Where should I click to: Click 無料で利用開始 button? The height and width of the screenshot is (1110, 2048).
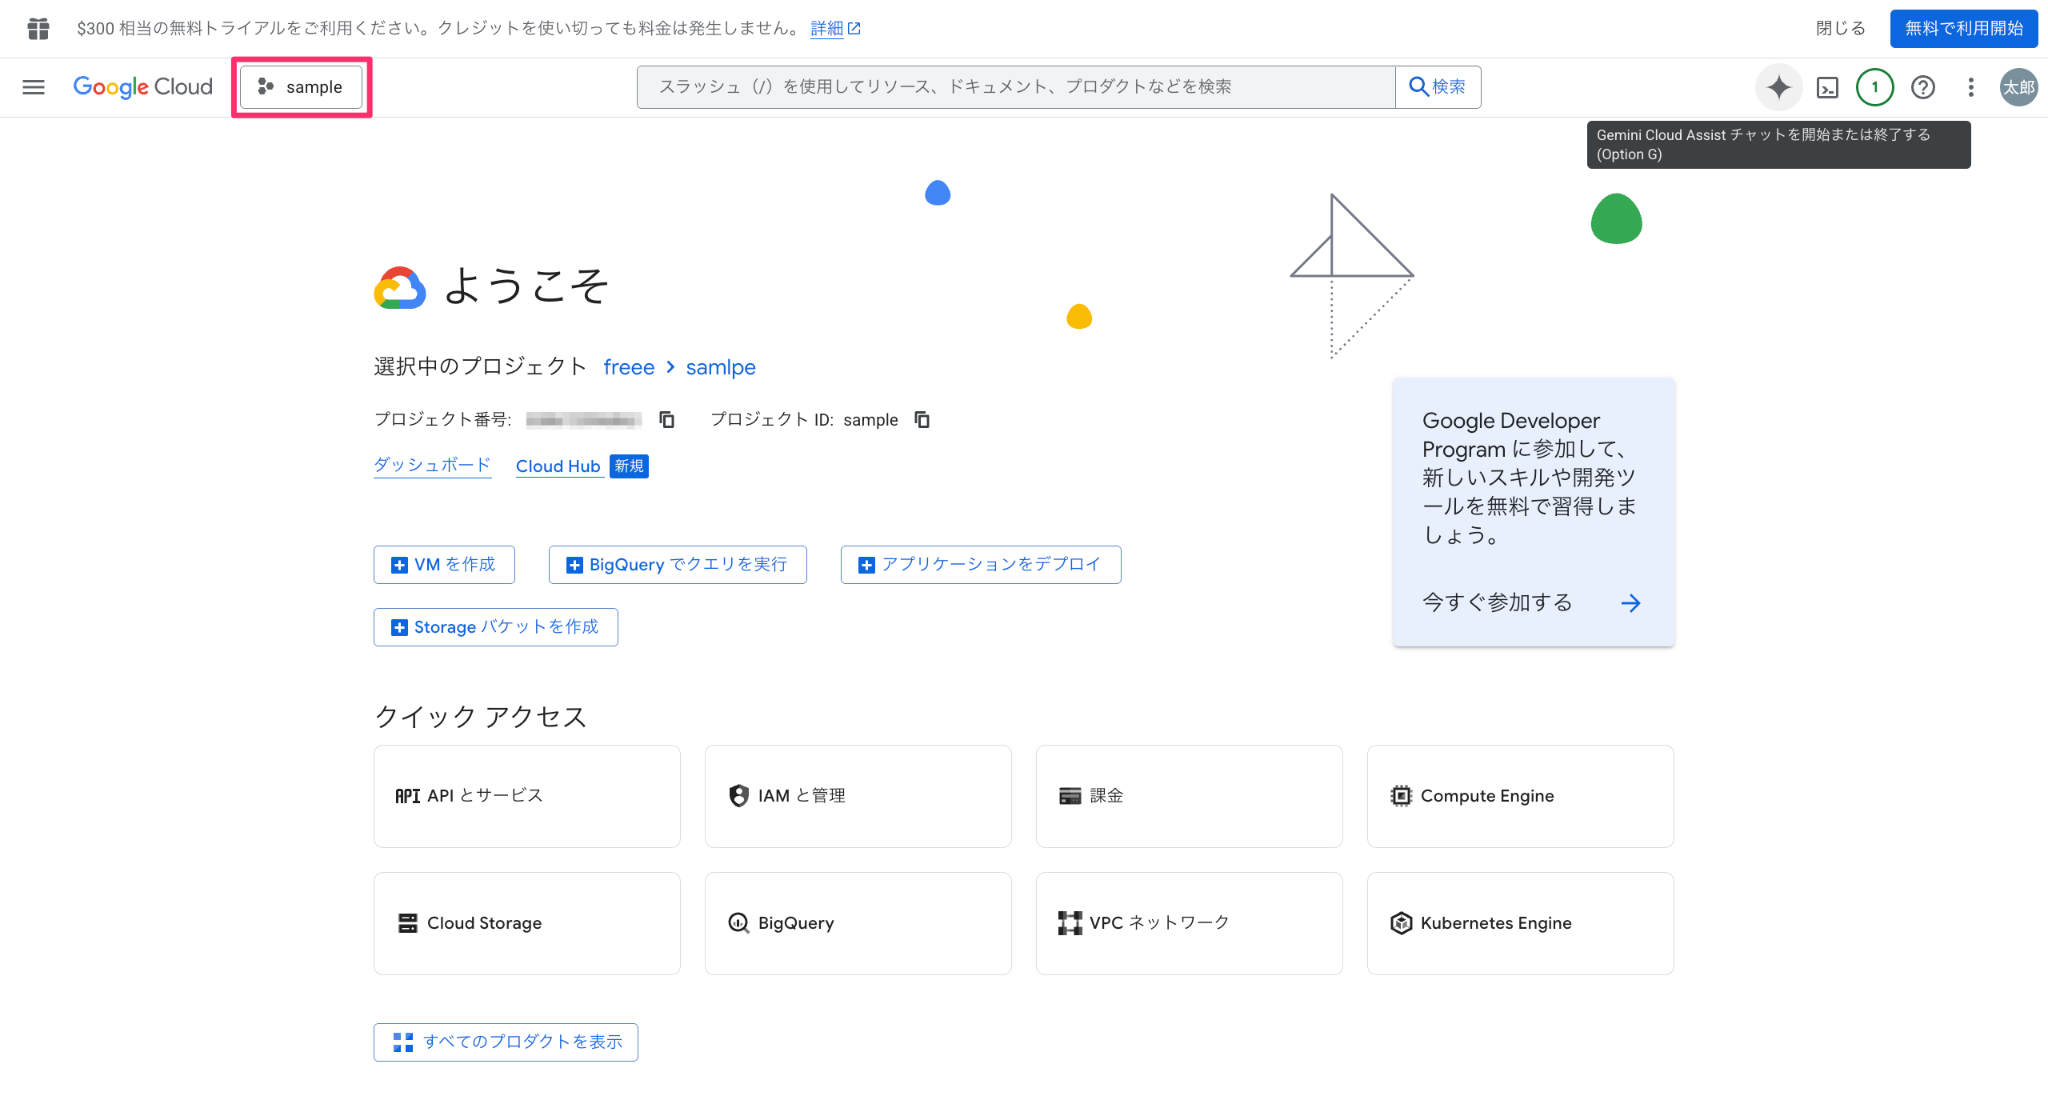pyautogui.click(x=1963, y=28)
